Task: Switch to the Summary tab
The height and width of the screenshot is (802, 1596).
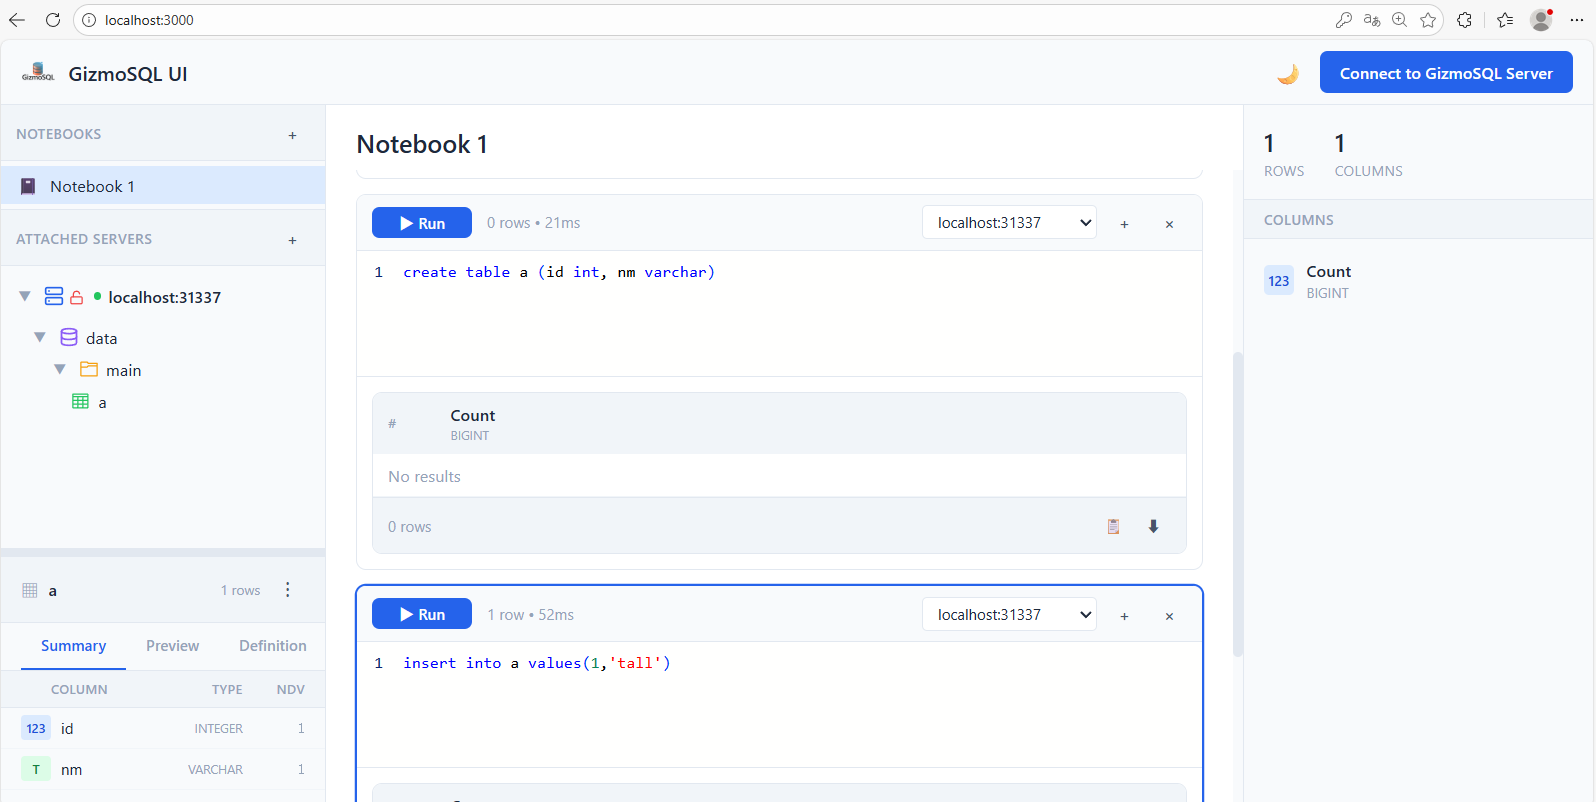Action: (x=73, y=646)
